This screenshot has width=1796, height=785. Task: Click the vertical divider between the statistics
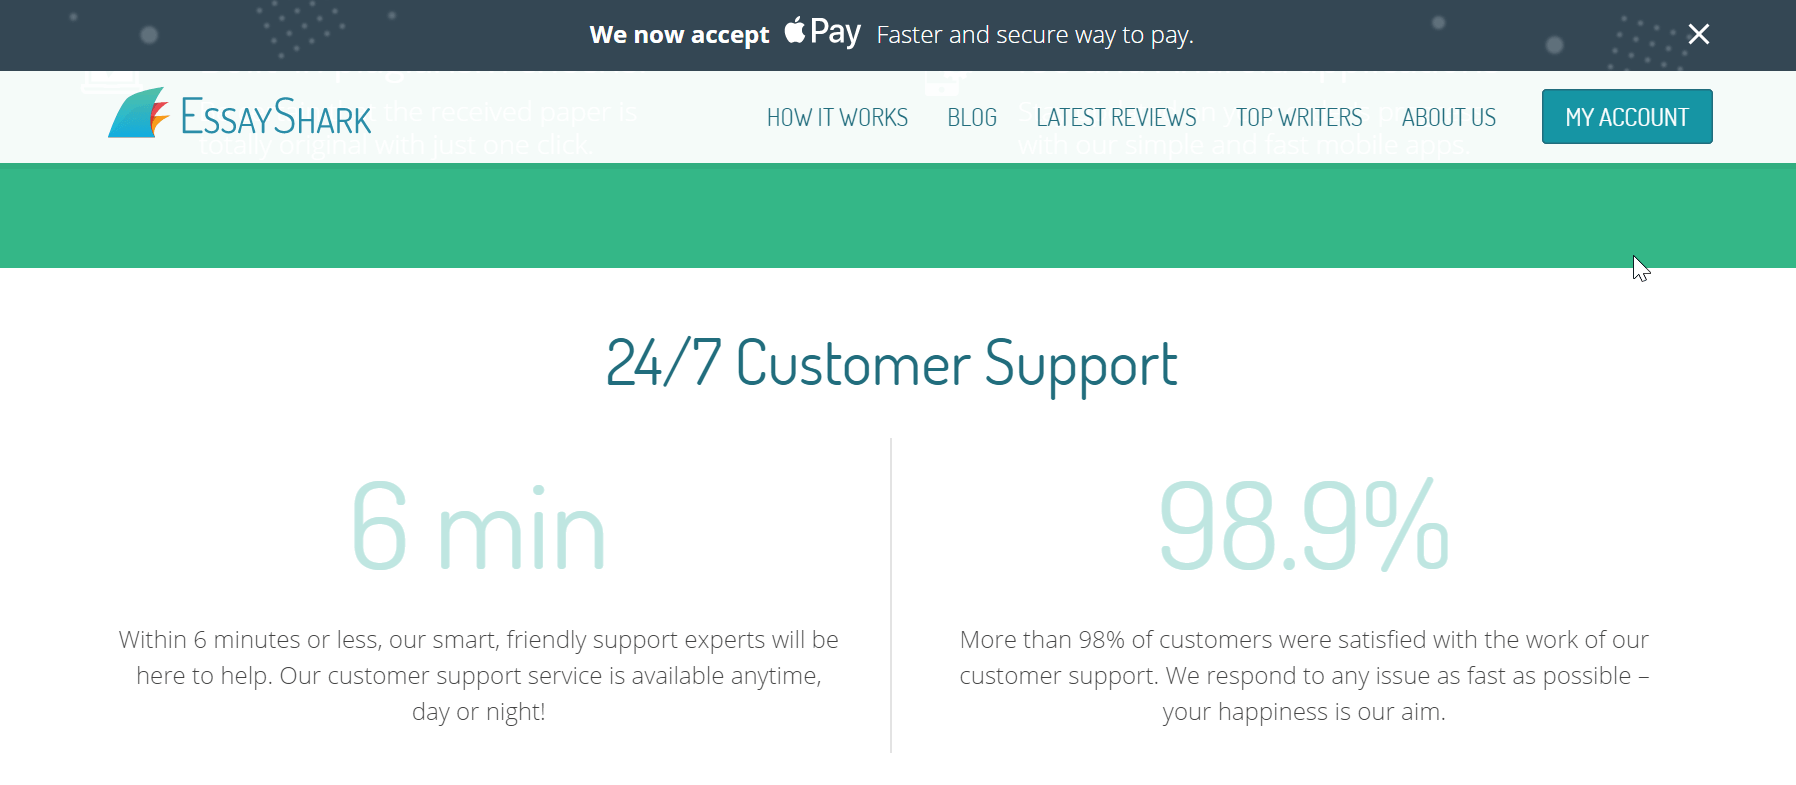click(x=891, y=595)
